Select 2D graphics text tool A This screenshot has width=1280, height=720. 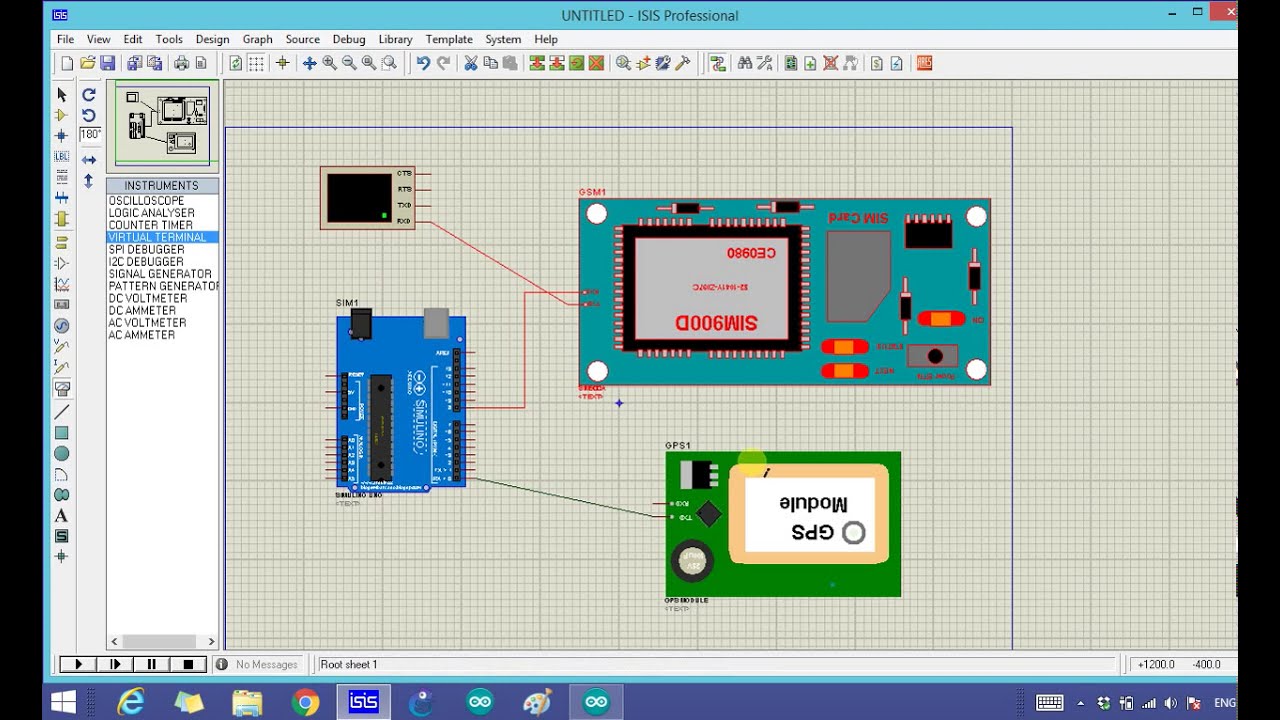tap(61, 516)
